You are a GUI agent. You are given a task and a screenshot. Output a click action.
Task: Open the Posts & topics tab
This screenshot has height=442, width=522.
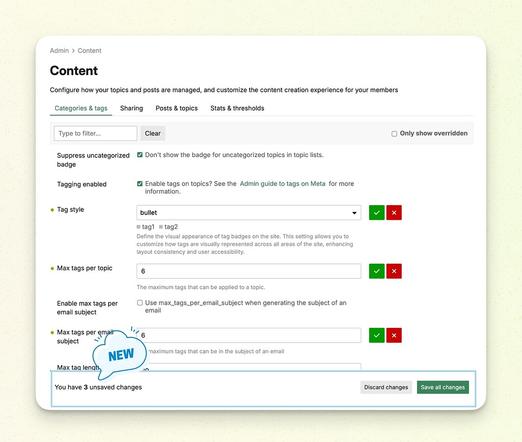pyautogui.click(x=177, y=108)
